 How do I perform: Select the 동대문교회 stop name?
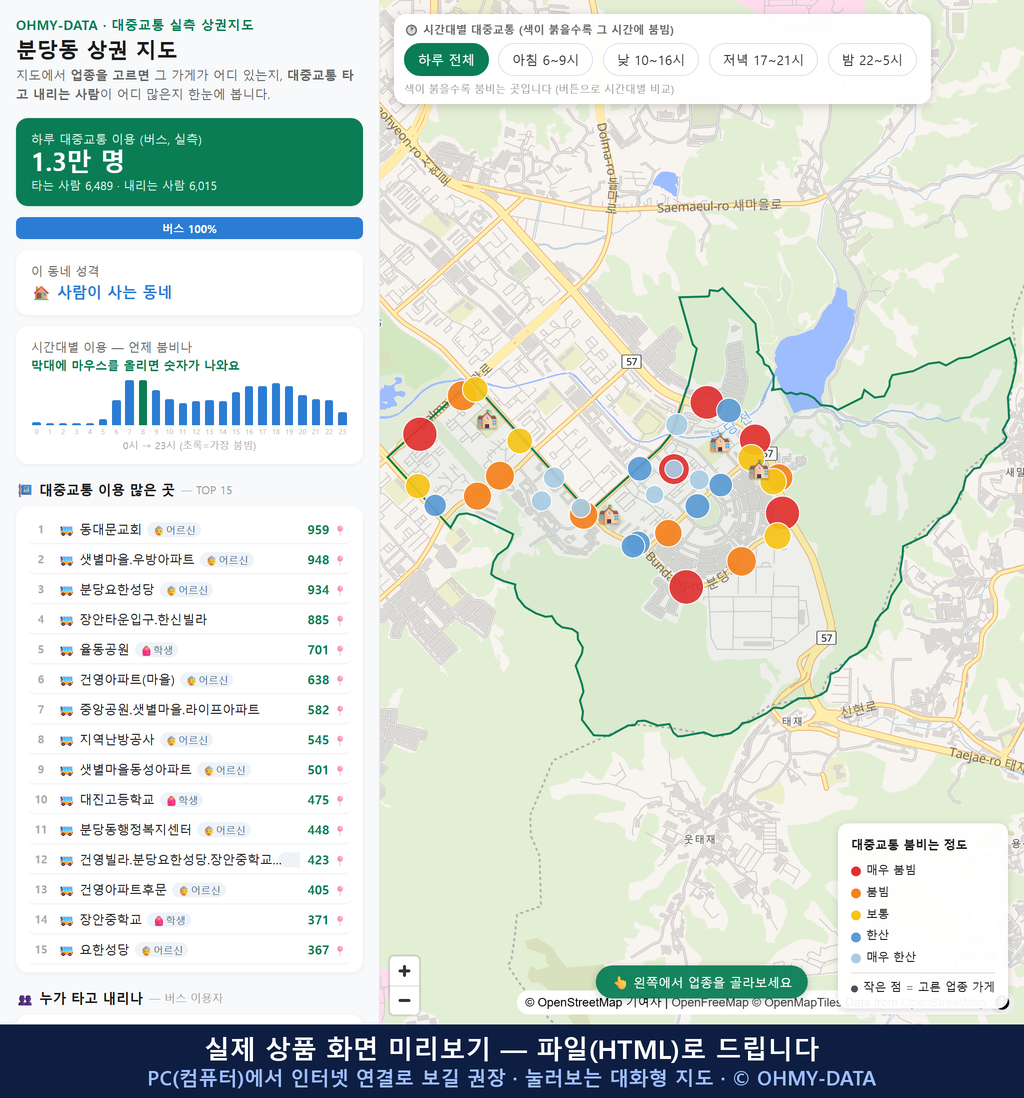point(111,530)
